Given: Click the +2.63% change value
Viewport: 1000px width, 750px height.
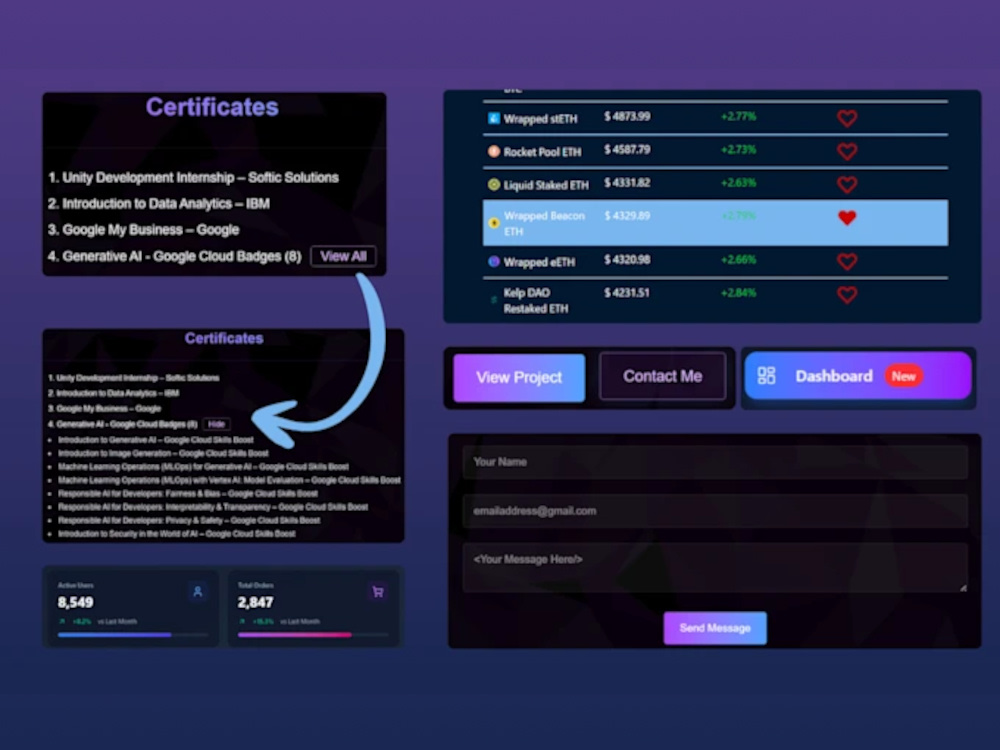Looking at the screenshot, I should pyautogui.click(x=738, y=182).
